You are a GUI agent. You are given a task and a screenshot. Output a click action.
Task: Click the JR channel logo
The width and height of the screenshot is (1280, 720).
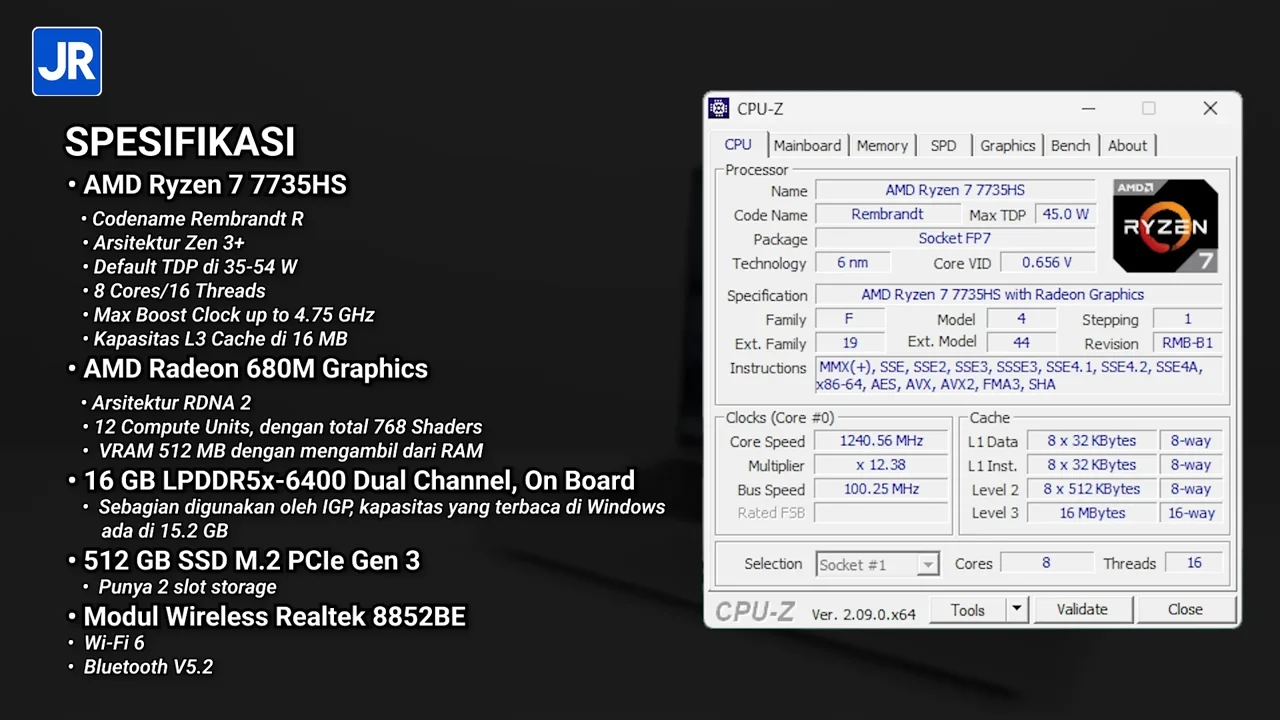tap(67, 62)
